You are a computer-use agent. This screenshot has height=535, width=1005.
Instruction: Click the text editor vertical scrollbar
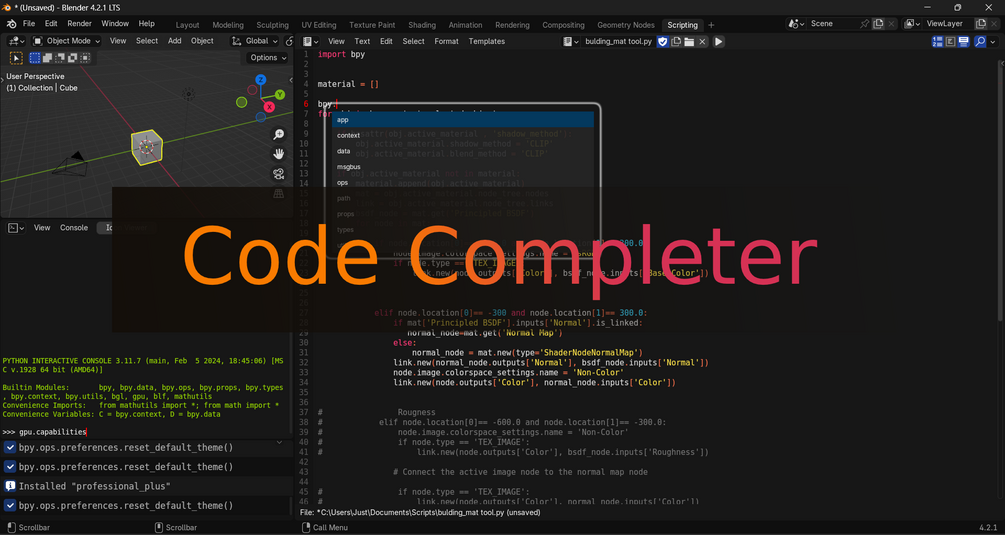[x=1001, y=189]
